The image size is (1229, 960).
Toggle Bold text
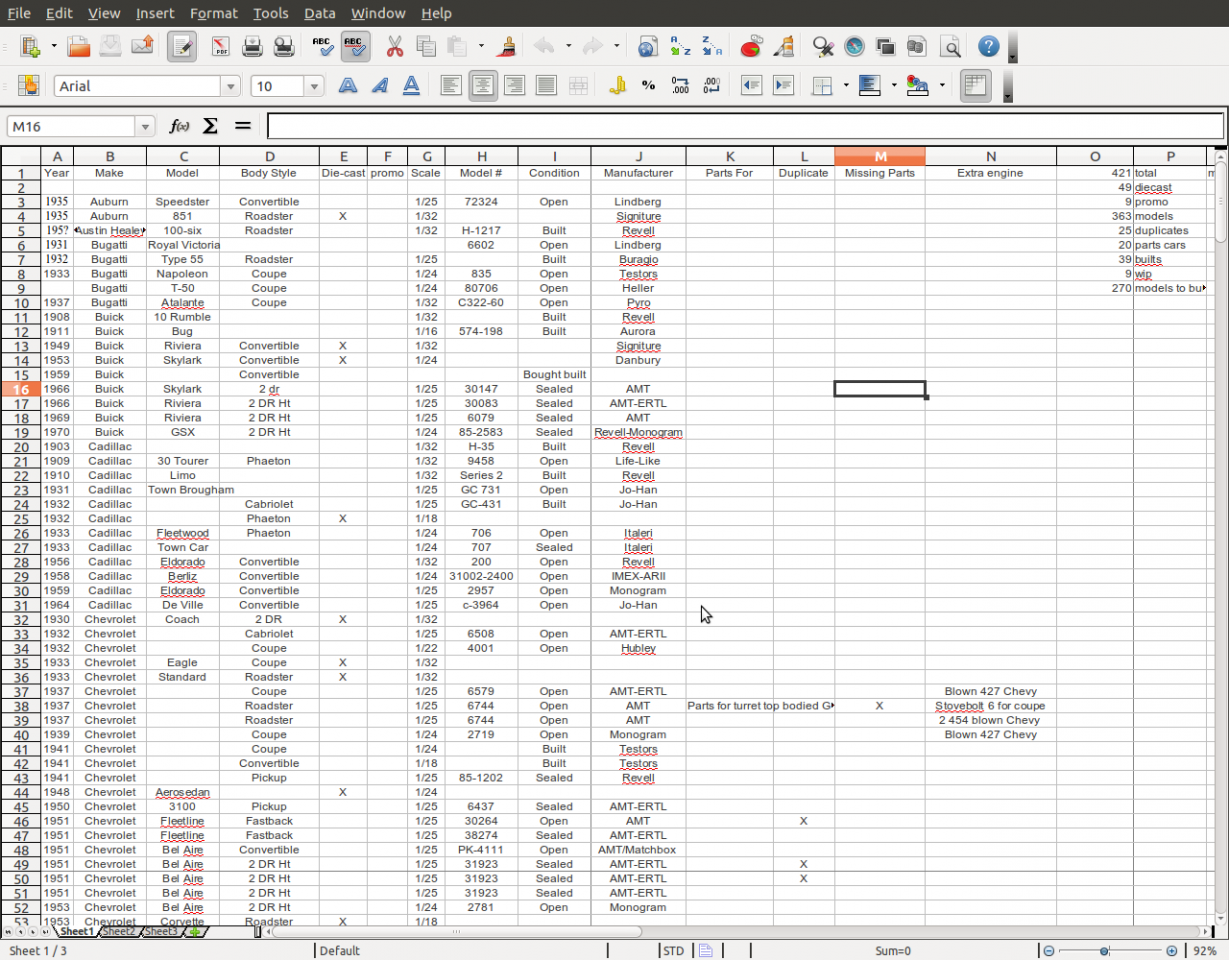tap(348, 86)
